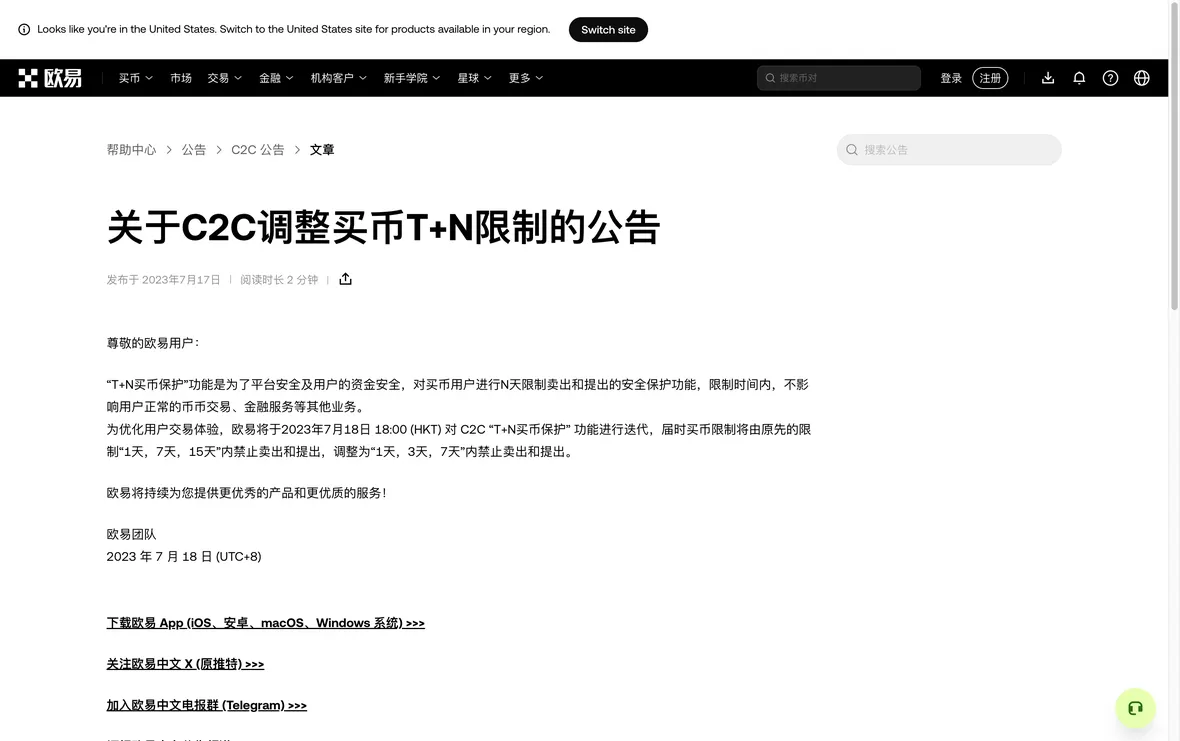Expand the 新手学院 dropdown menu
This screenshot has height=741, width=1180.
coord(412,78)
